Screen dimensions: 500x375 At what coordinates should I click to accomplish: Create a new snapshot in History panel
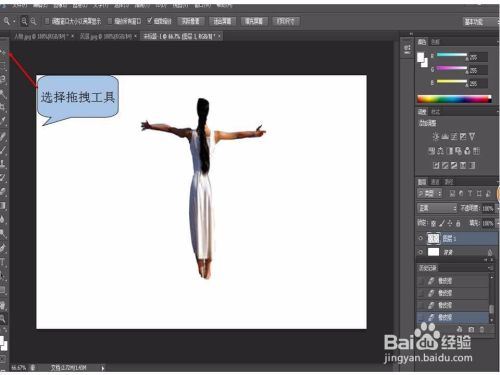(471, 329)
